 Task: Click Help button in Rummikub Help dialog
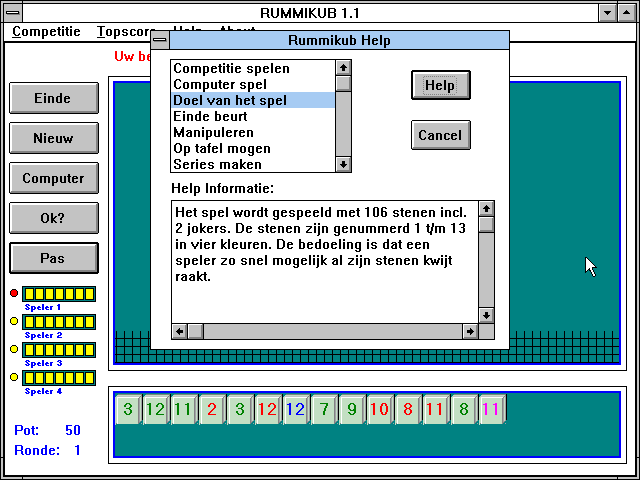tap(440, 85)
